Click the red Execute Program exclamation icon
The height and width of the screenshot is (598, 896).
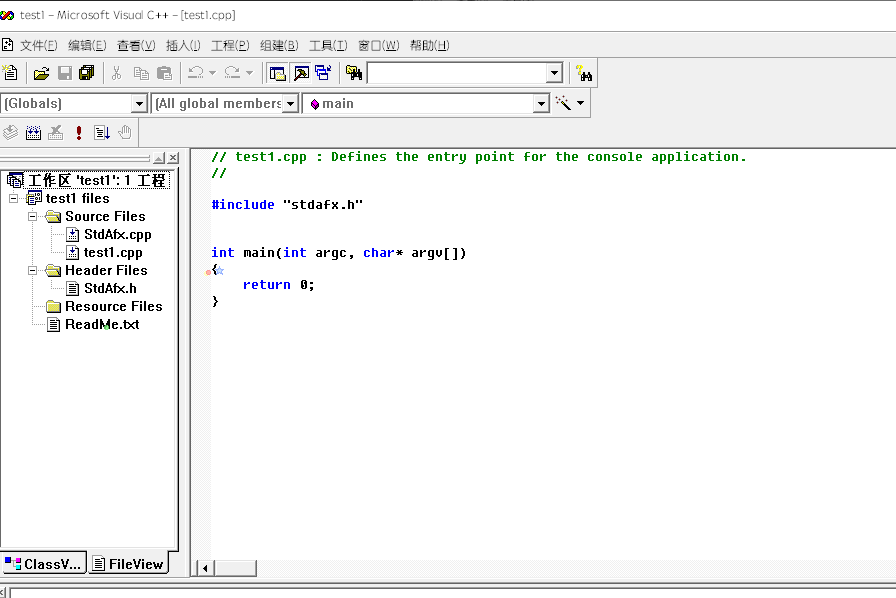(x=79, y=133)
